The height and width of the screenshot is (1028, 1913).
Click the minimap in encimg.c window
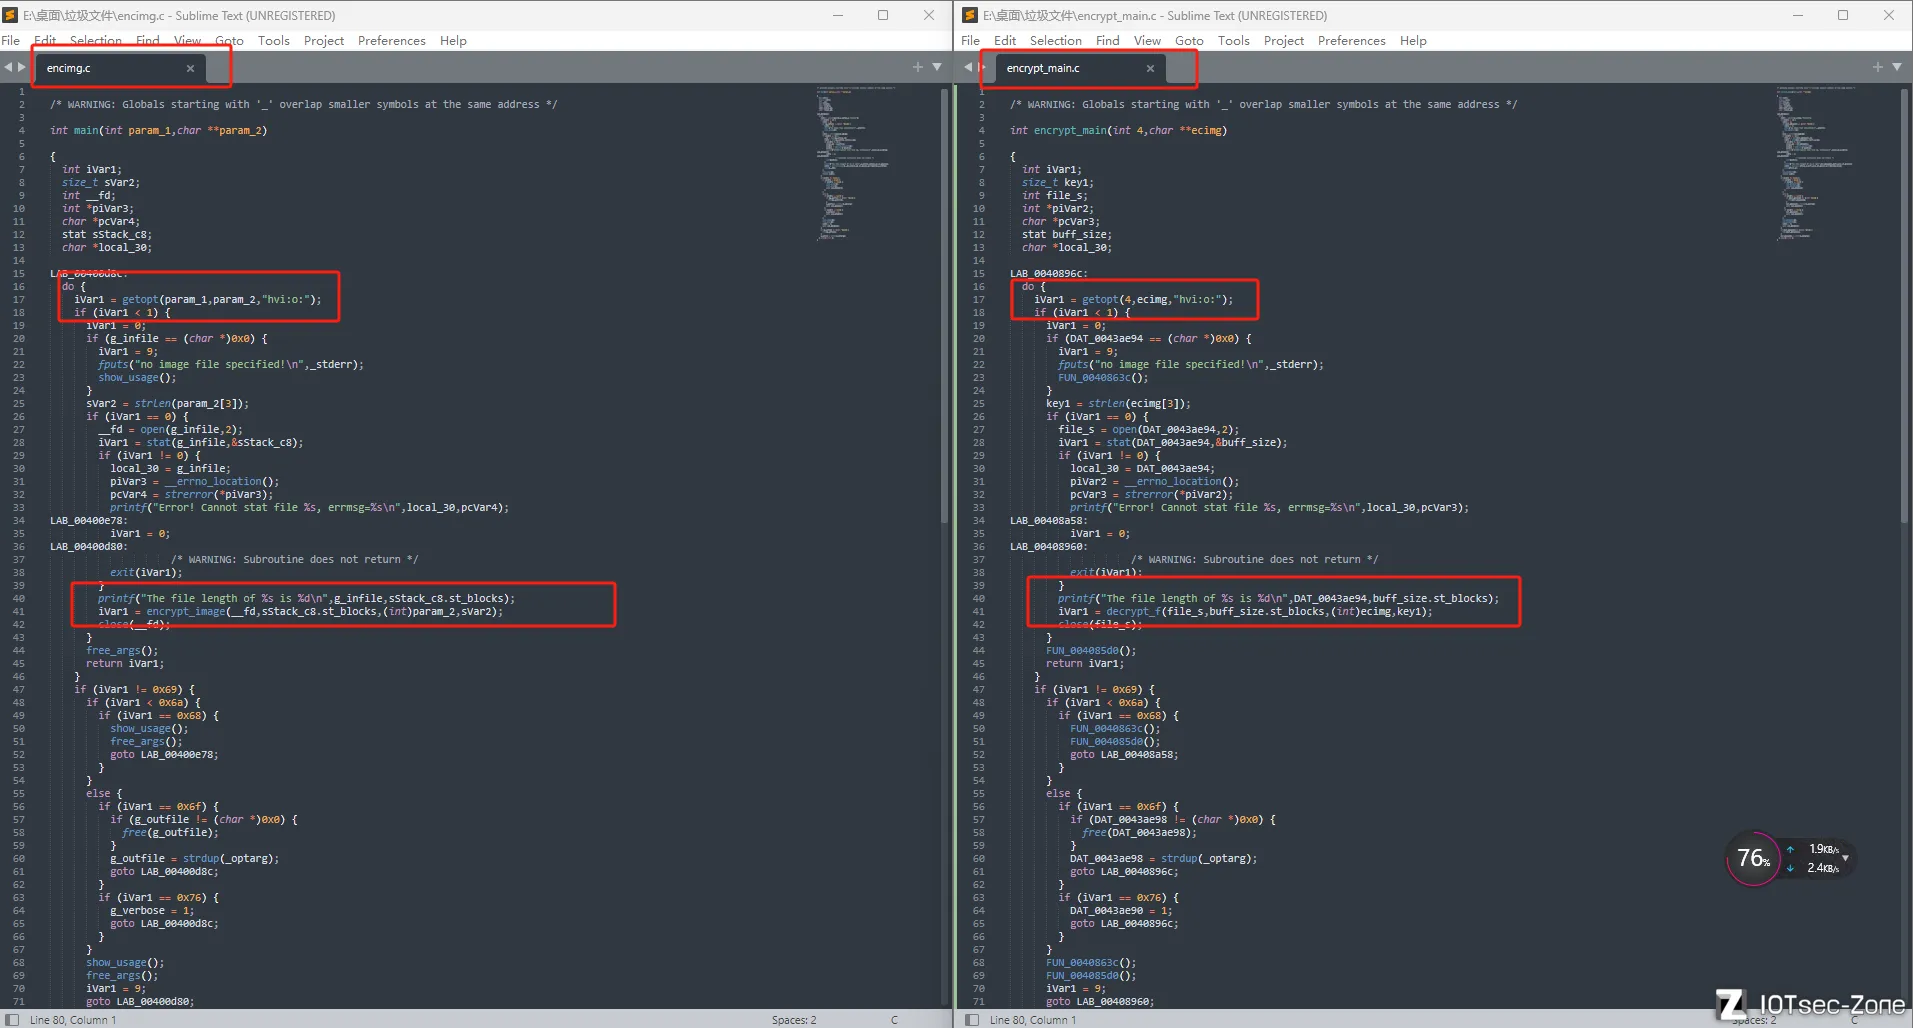point(856,163)
